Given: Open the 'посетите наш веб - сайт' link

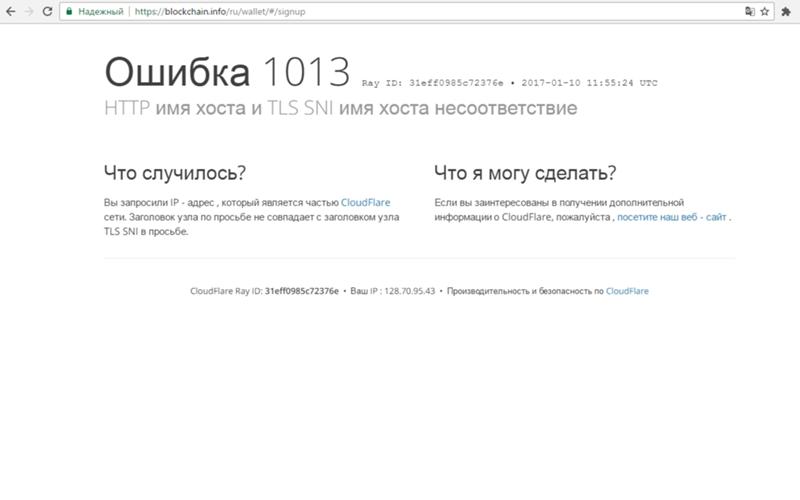Looking at the screenshot, I should (x=671, y=217).
